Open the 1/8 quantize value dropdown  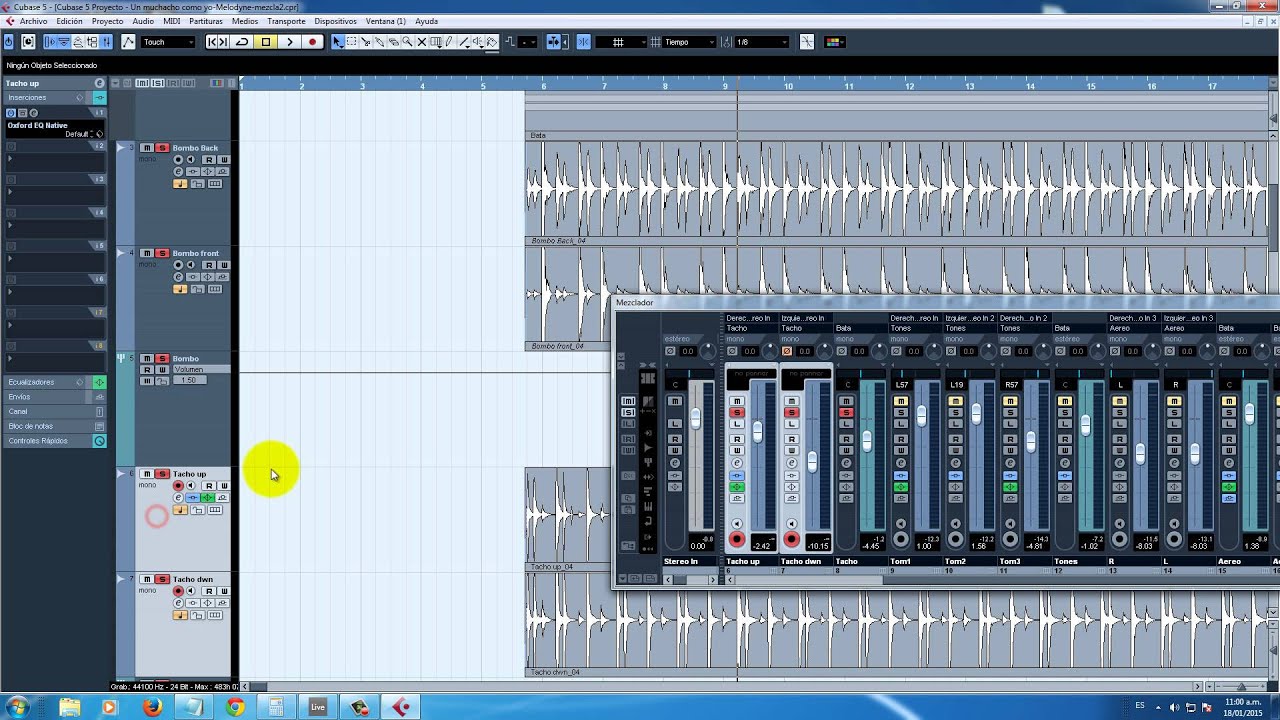tap(761, 42)
